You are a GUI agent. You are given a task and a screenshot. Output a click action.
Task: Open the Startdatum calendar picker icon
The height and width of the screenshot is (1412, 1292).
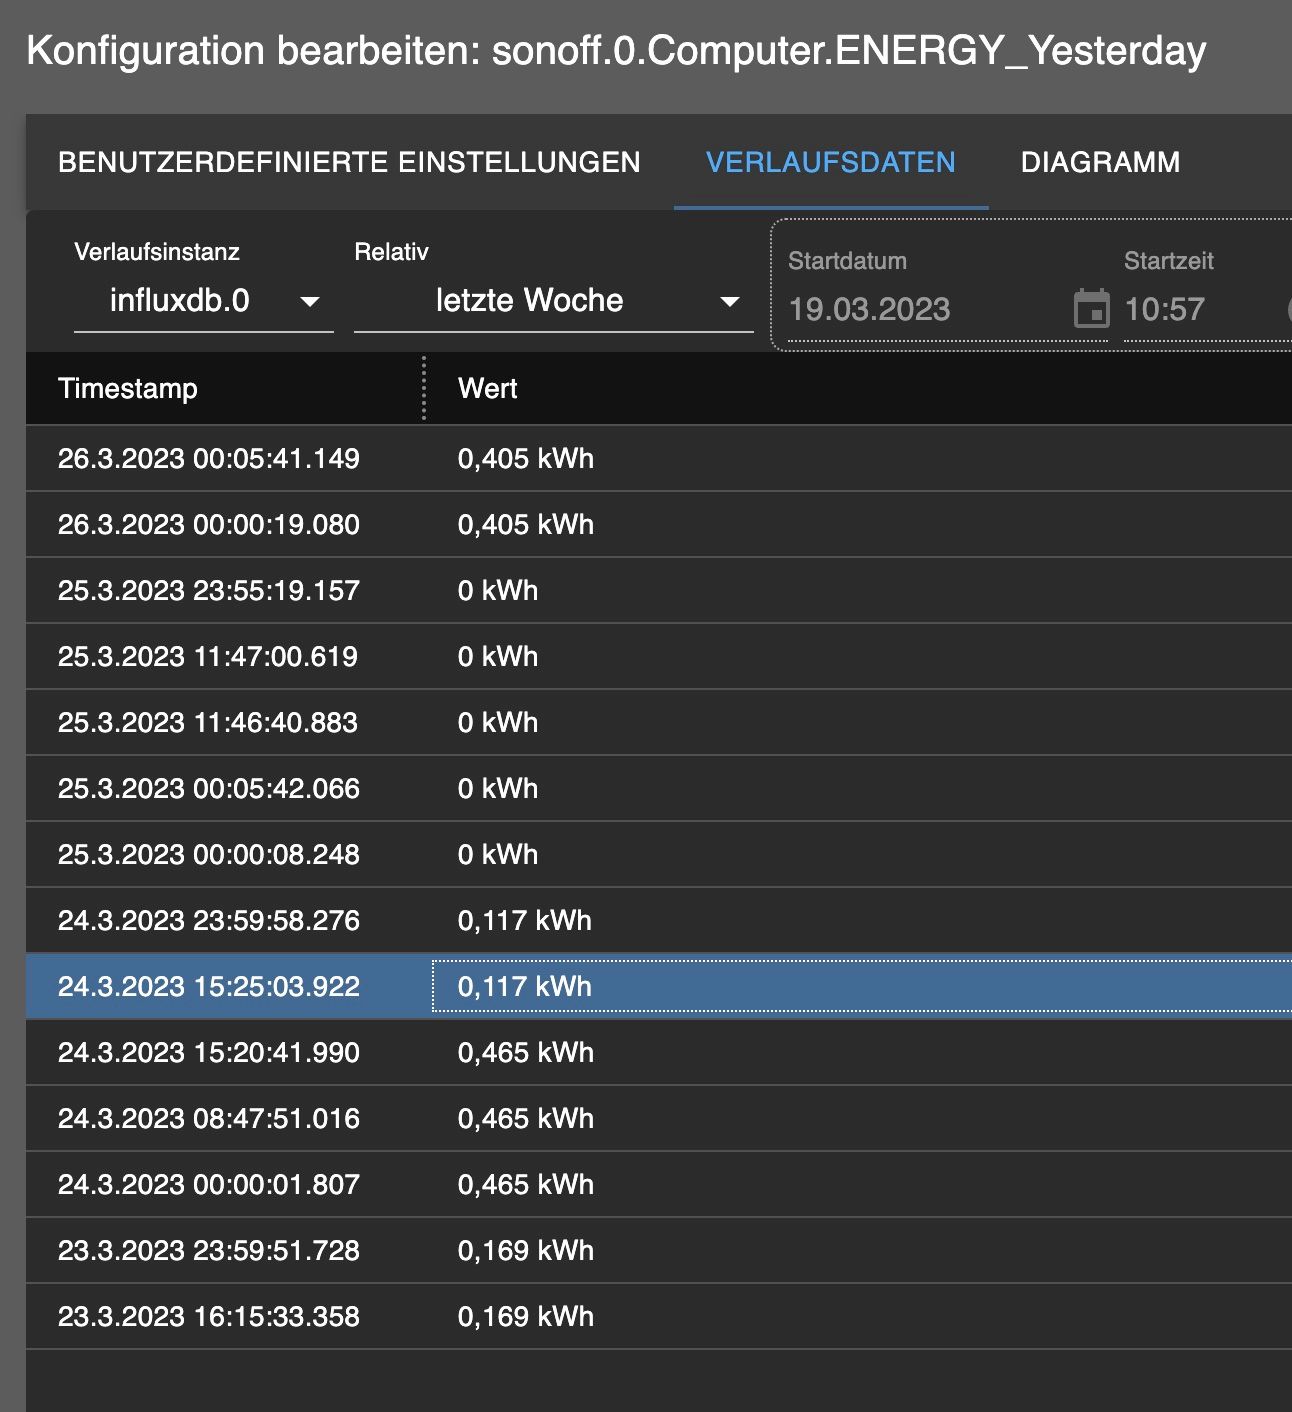(1091, 309)
